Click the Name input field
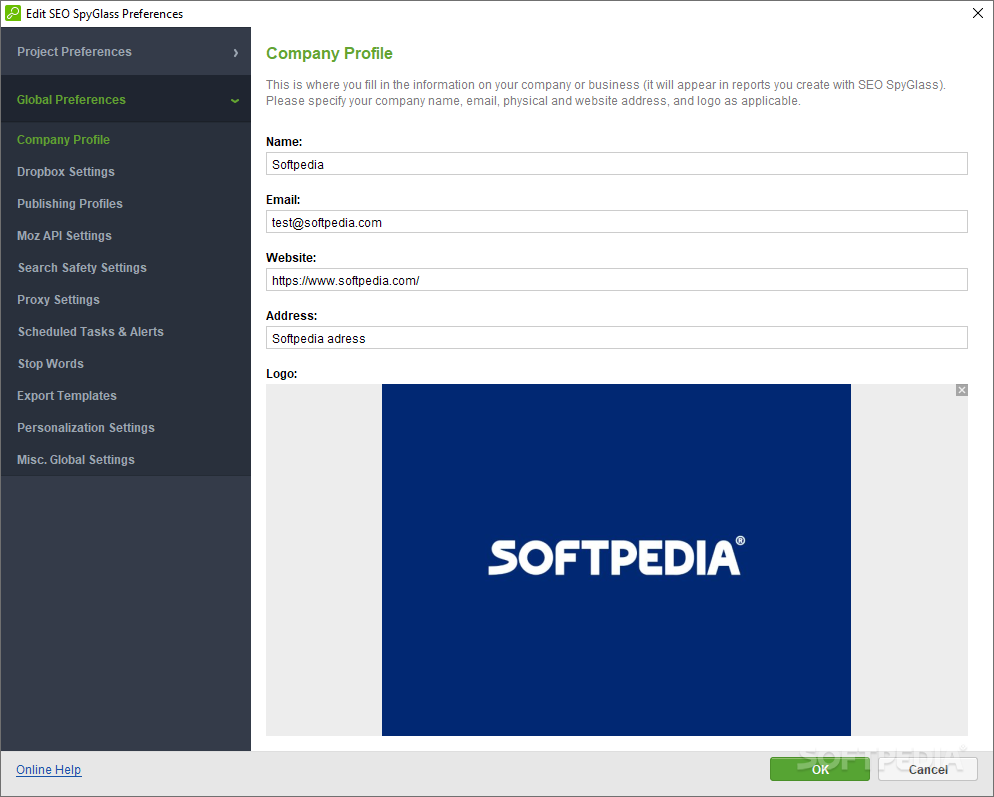This screenshot has width=994, height=797. tap(617, 164)
